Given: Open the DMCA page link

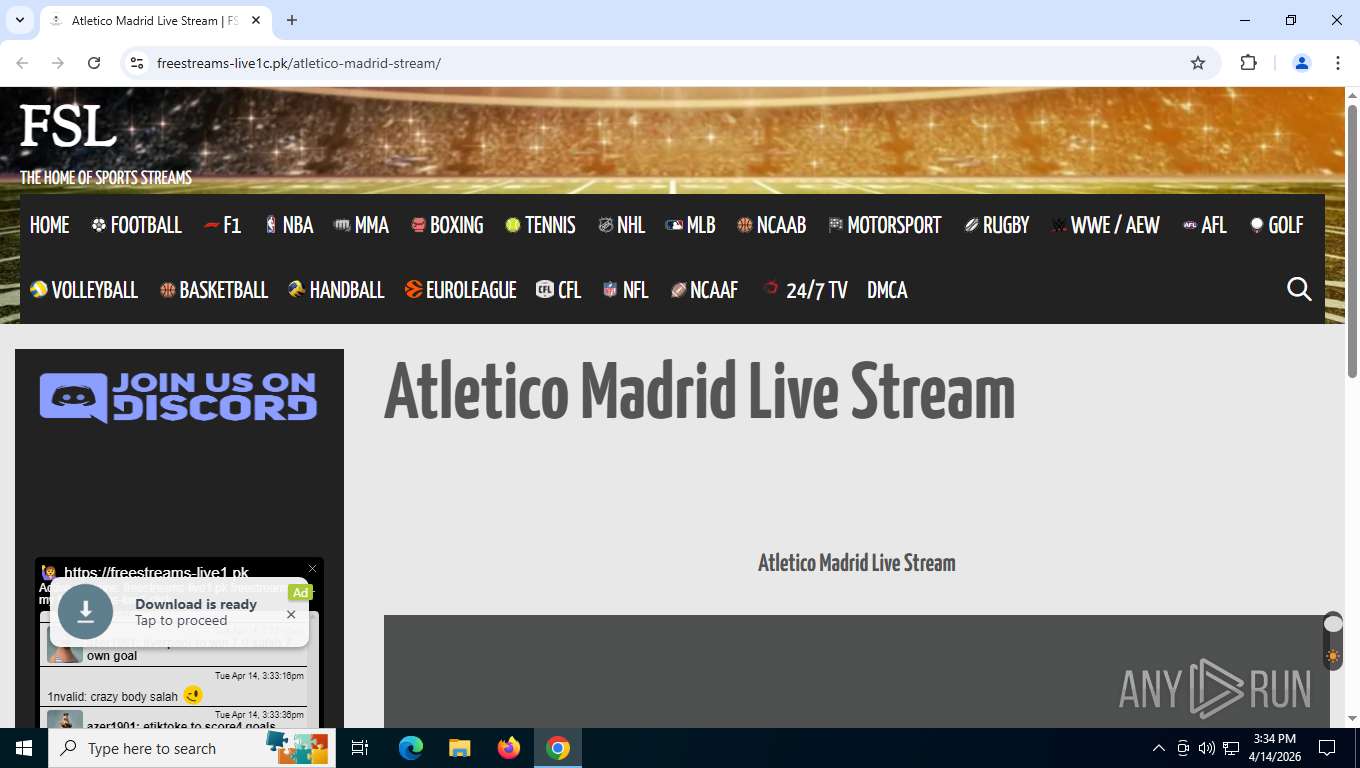Looking at the screenshot, I should pyautogui.click(x=887, y=290).
